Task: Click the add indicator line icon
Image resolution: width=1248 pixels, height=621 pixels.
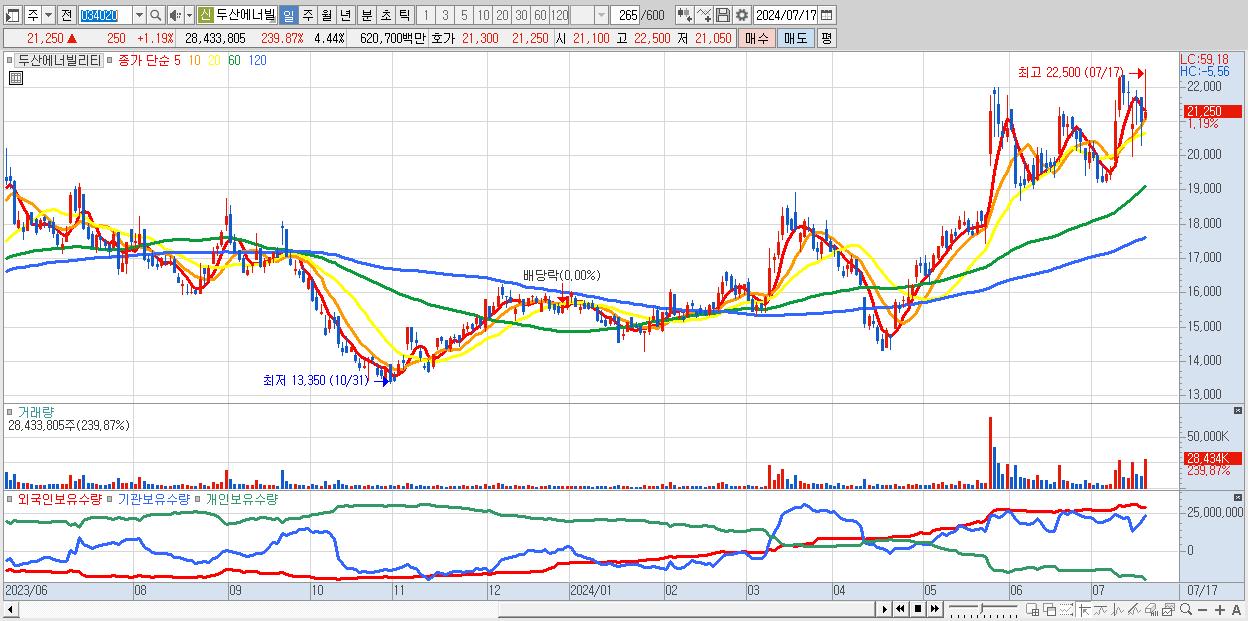Action: (x=704, y=15)
